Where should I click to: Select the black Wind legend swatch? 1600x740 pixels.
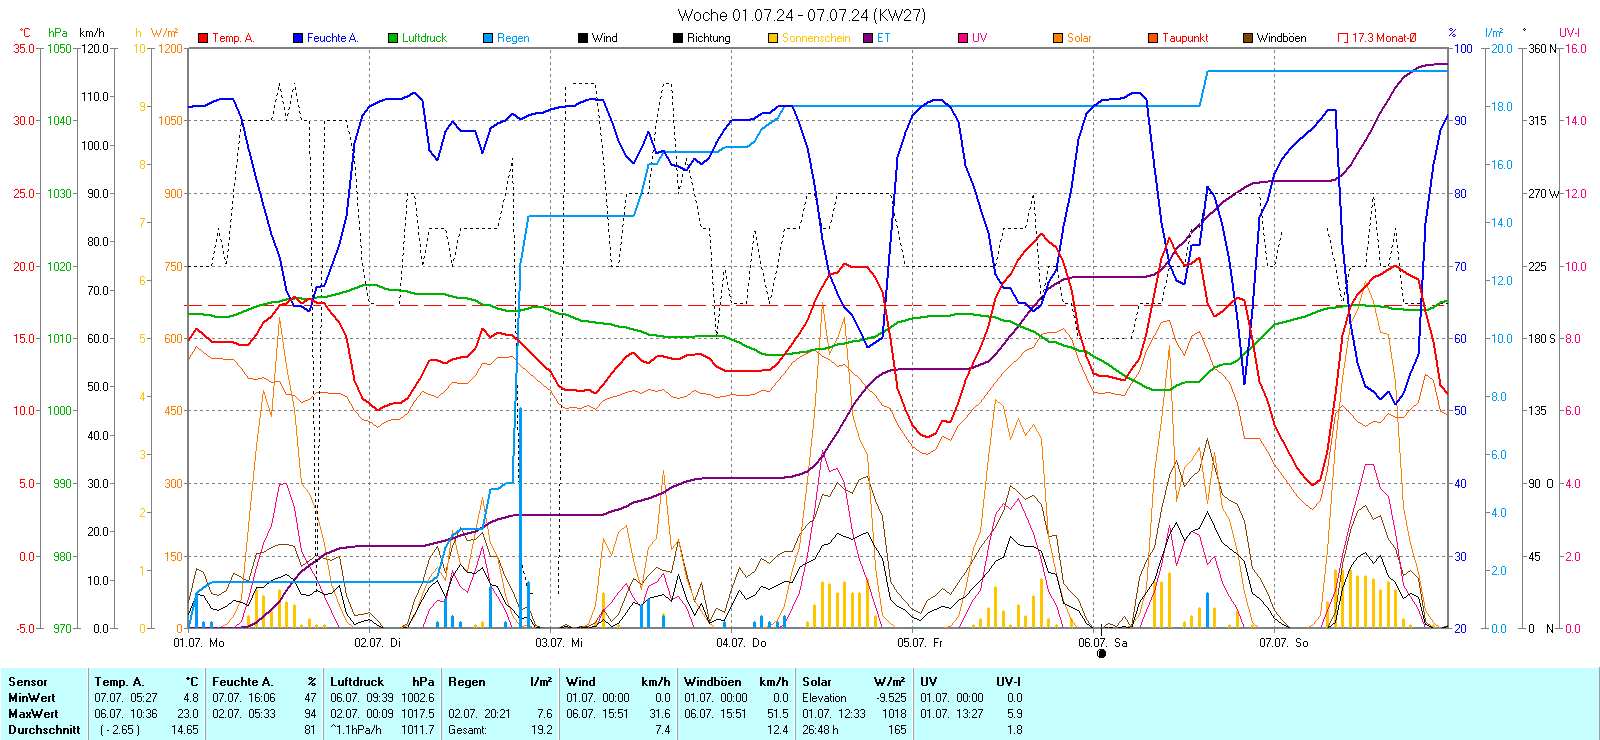583,38
